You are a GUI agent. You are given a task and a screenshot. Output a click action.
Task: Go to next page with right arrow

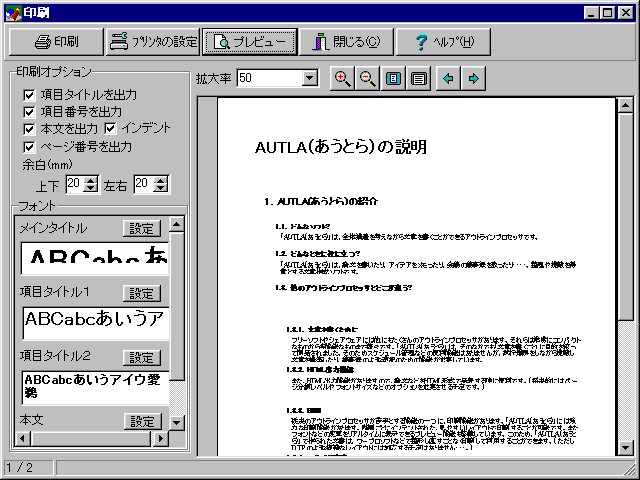[473, 78]
